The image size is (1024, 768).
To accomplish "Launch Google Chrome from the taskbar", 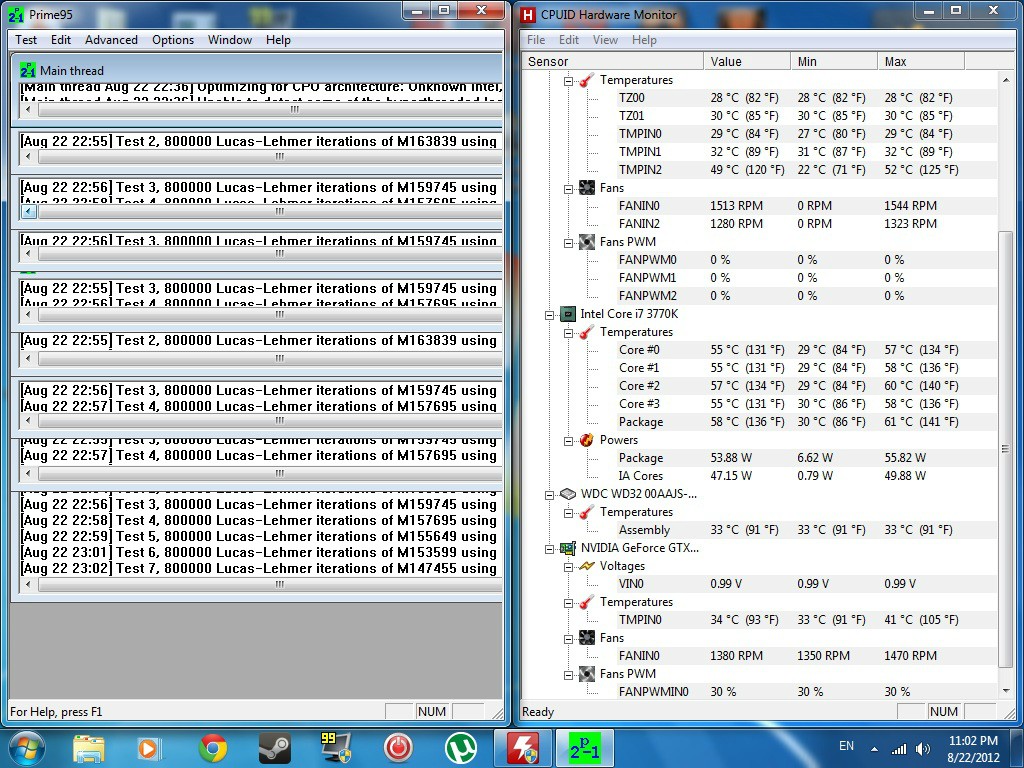I will [x=212, y=748].
